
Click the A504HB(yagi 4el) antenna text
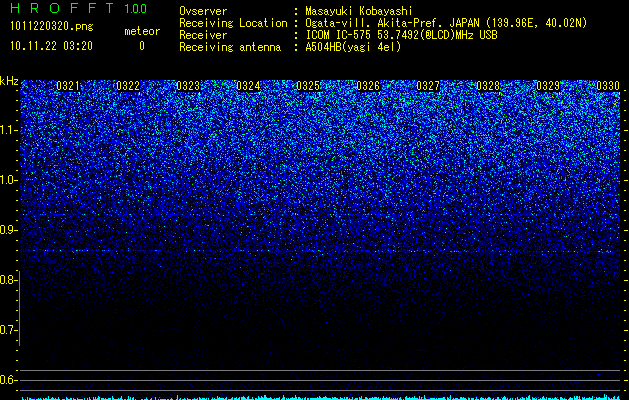click(x=353, y=47)
